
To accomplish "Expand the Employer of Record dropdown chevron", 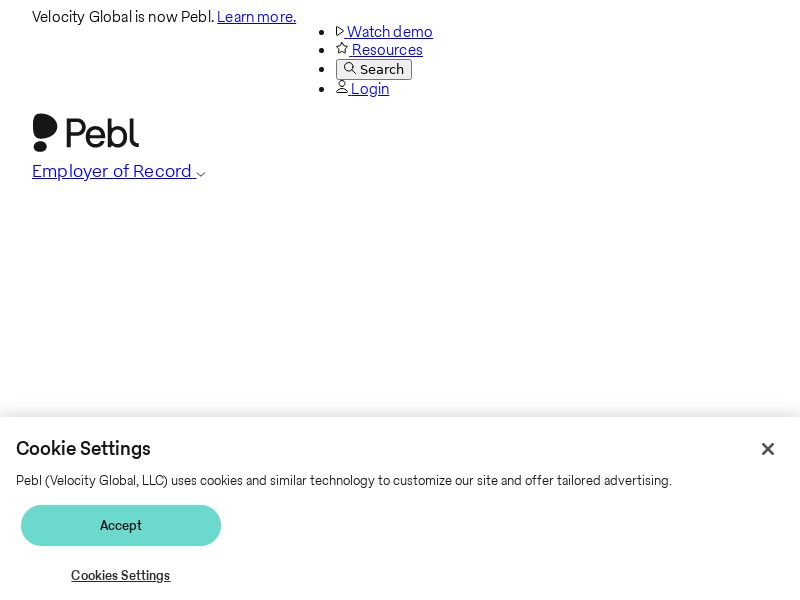I will [201, 174].
